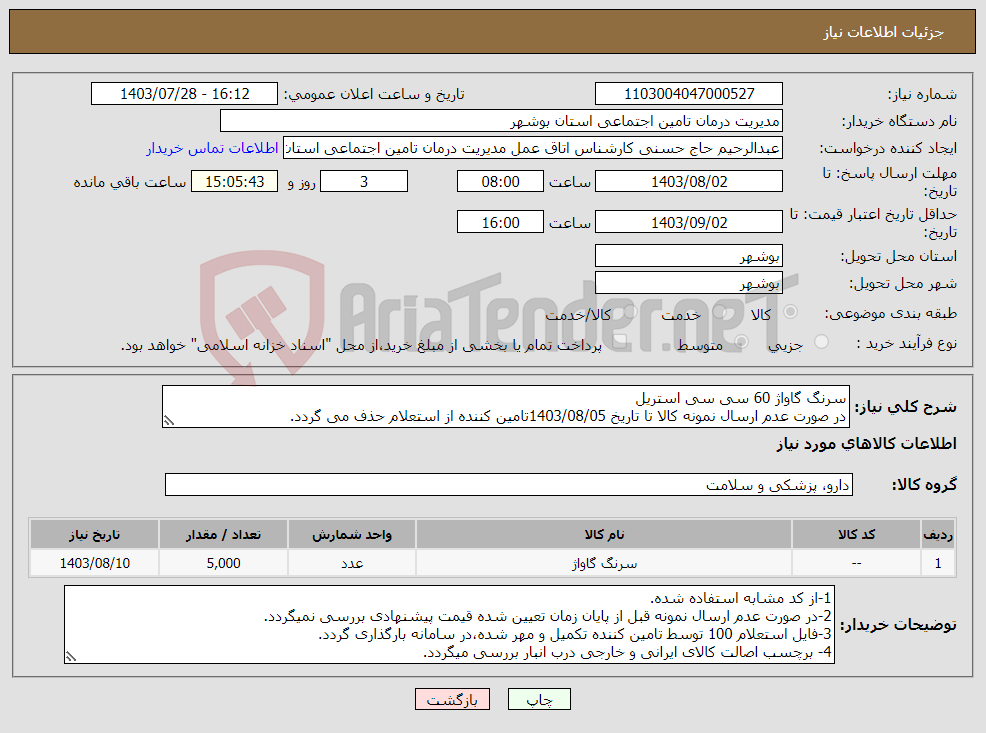Click the اطلاعات کالاهای مورد نیاز section heading
Screen dimensions: 986x733
pyautogui.click(x=867, y=444)
